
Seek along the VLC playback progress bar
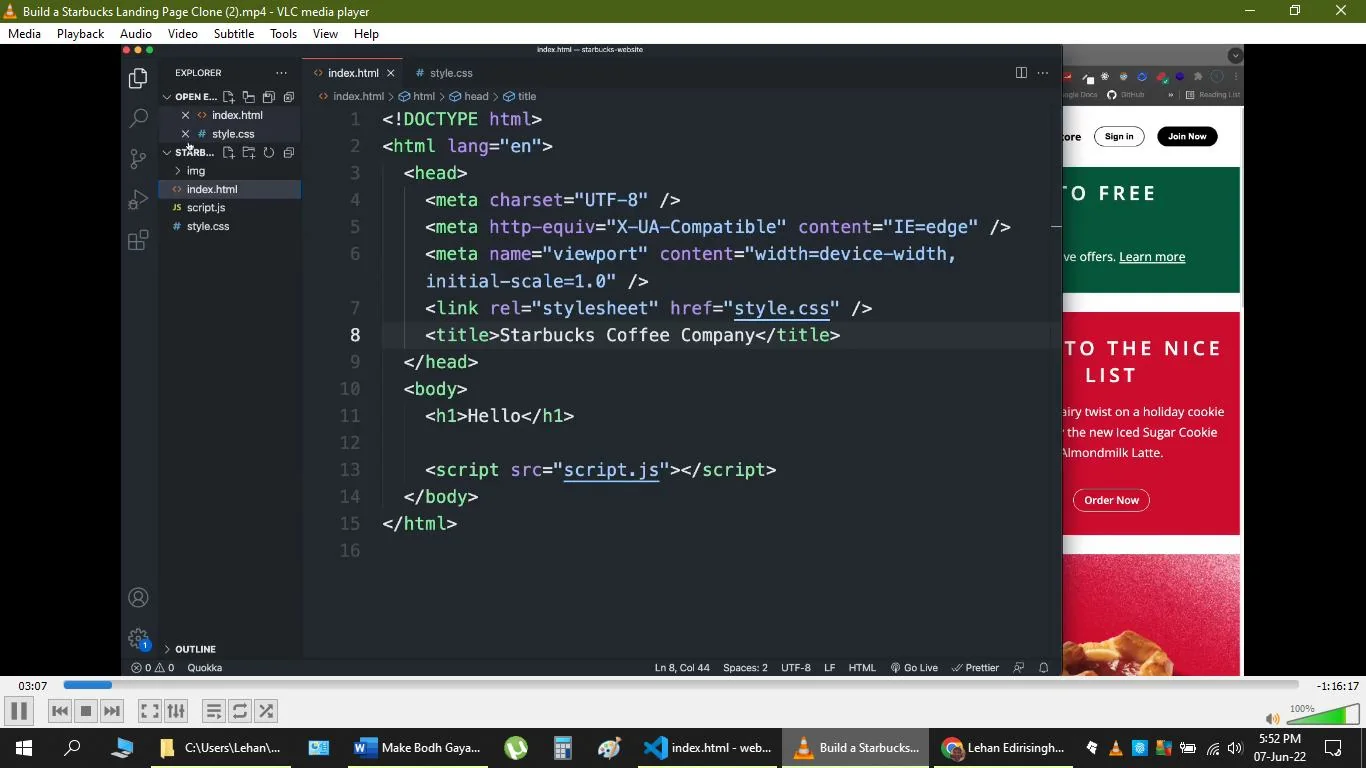pyautogui.click(x=681, y=685)
